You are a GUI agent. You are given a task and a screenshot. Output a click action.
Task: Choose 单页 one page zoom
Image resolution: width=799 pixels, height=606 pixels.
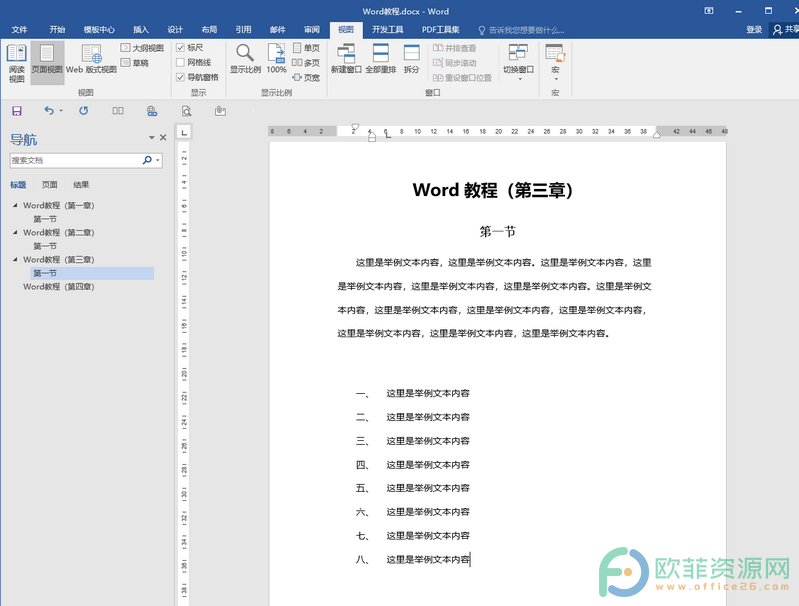(306, 48)
